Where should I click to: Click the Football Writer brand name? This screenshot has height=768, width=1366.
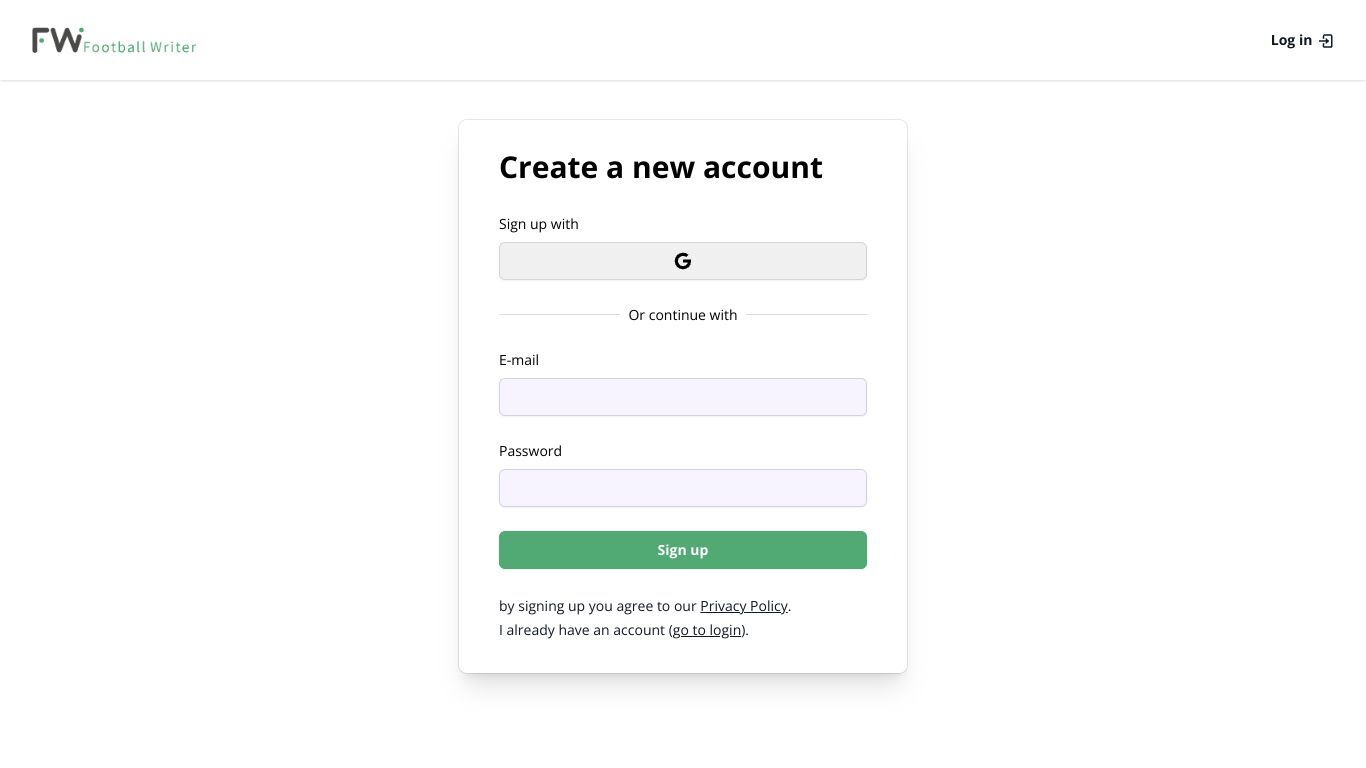(140, 46)
